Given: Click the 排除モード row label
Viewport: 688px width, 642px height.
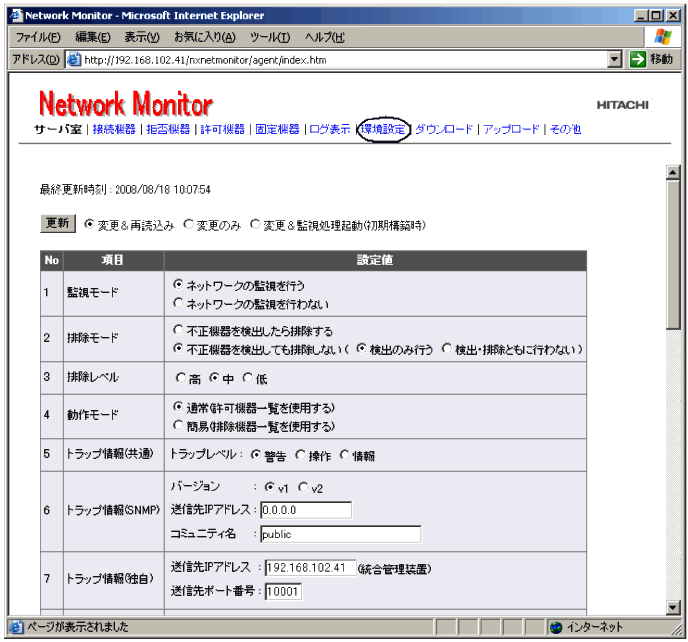Looking at the screenshot, I should coord(93,338).
